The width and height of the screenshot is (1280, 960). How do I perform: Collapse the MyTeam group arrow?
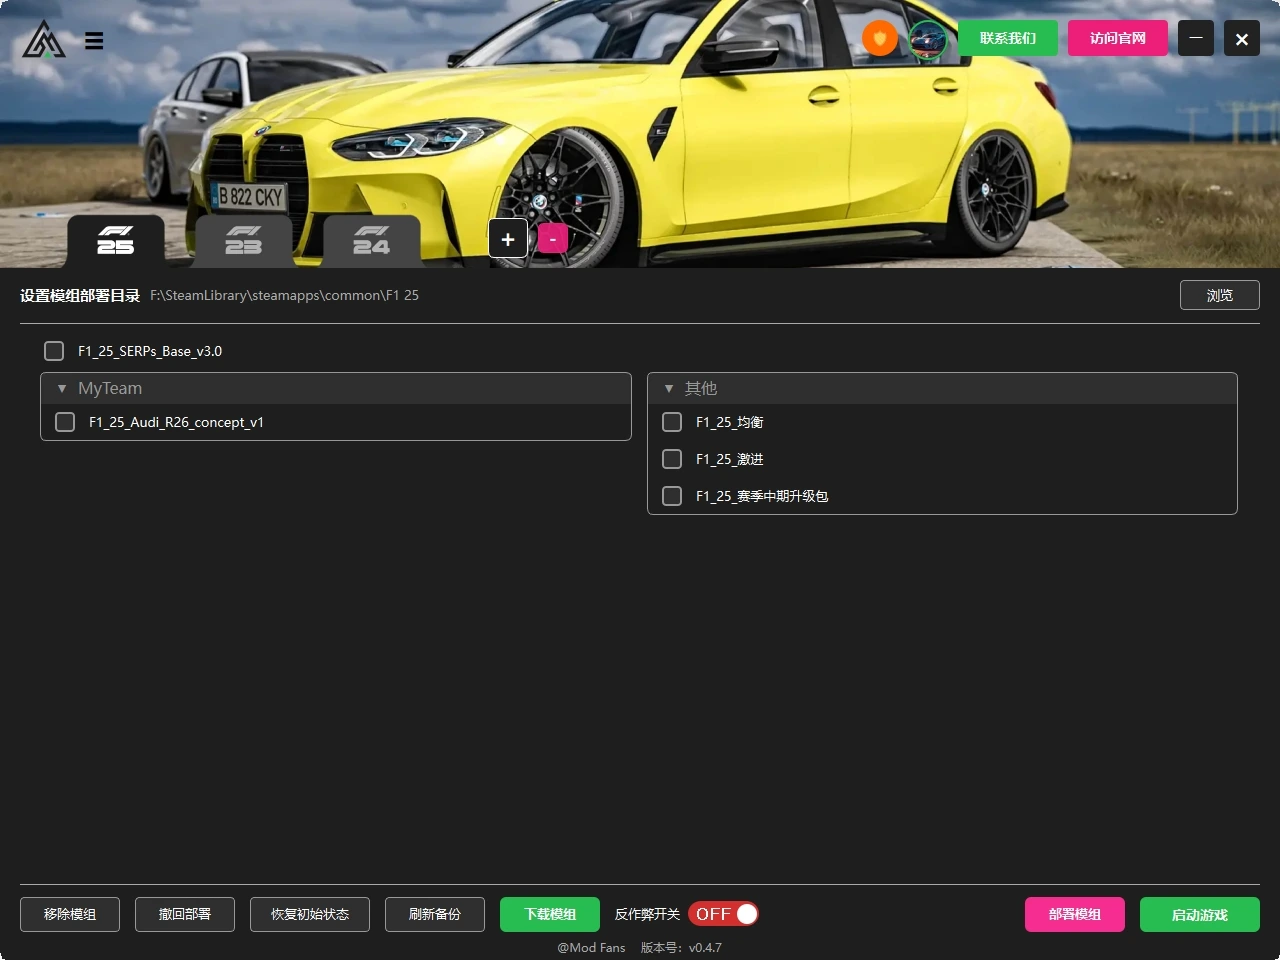tap(62, 388)
